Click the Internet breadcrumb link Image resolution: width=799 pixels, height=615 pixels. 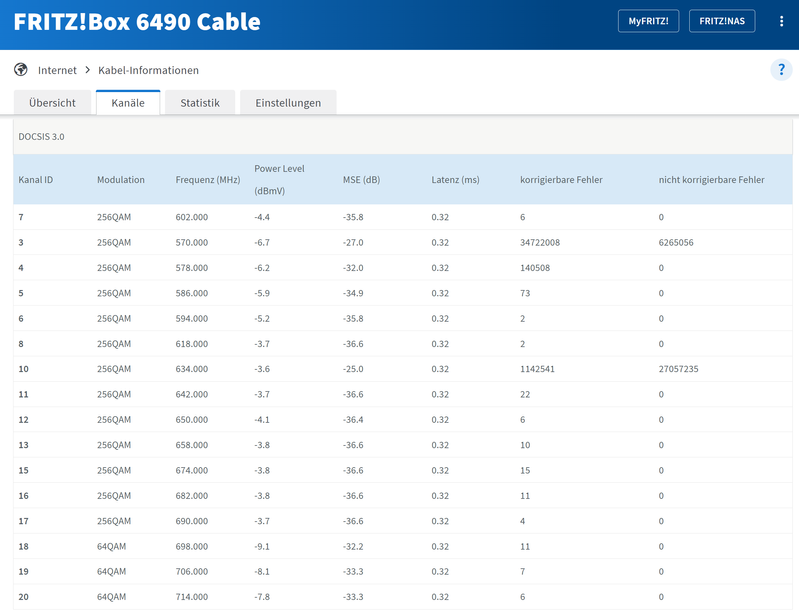[x=57, y=71]
